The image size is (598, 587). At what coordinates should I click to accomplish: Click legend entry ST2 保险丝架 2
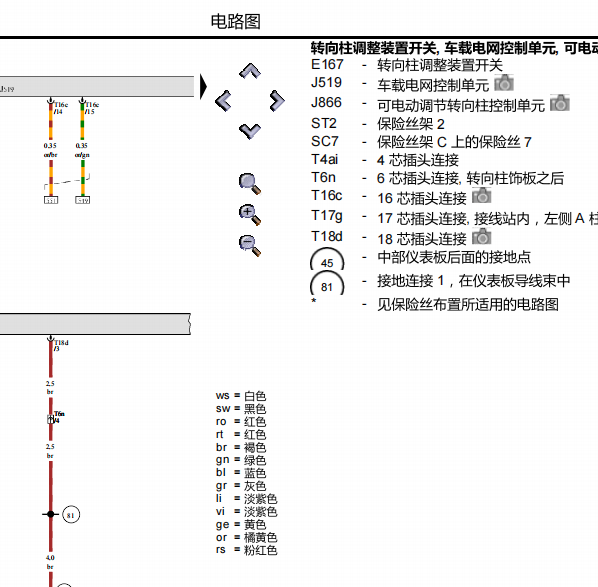click(x=378, y=124)
